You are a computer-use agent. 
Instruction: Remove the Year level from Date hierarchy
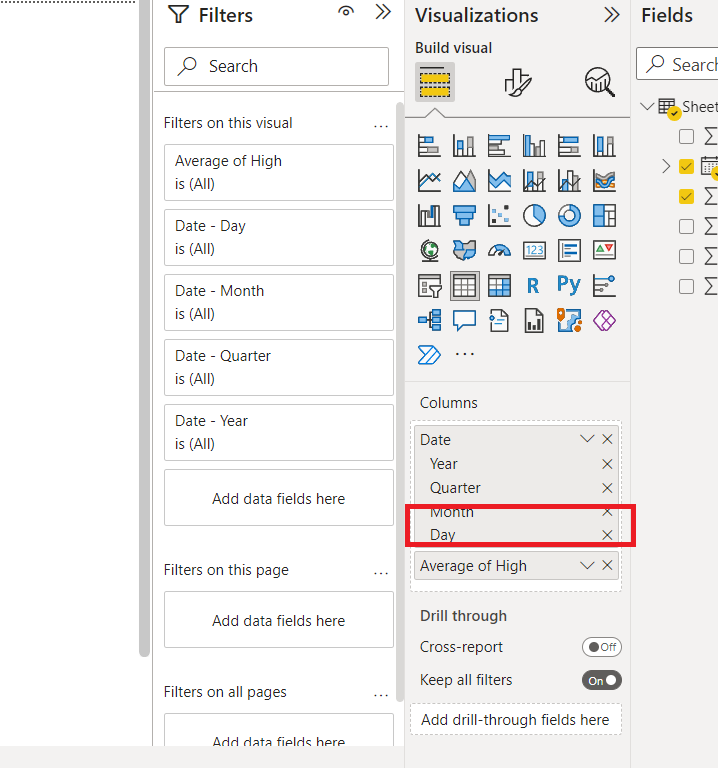click(607, 464)
